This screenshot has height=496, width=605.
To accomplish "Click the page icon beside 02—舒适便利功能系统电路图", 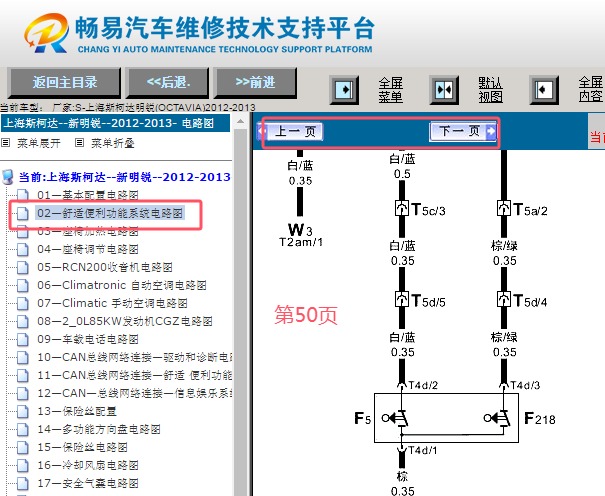I will 23,213.
